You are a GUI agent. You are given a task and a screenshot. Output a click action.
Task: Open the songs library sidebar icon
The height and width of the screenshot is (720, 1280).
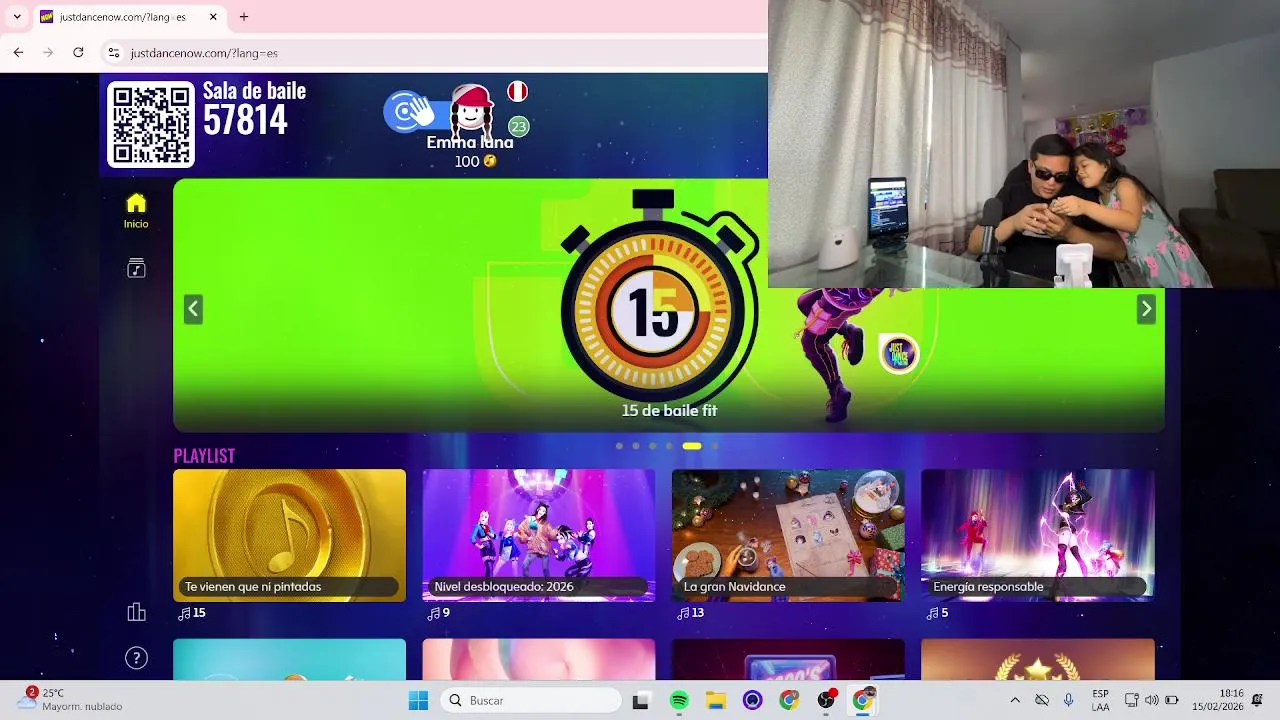click(x=136, y=268)
